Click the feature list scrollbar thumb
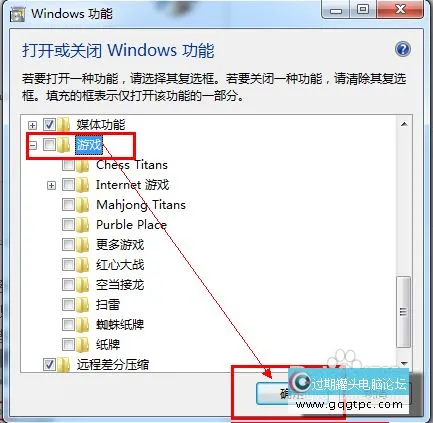 pos(404,312)
